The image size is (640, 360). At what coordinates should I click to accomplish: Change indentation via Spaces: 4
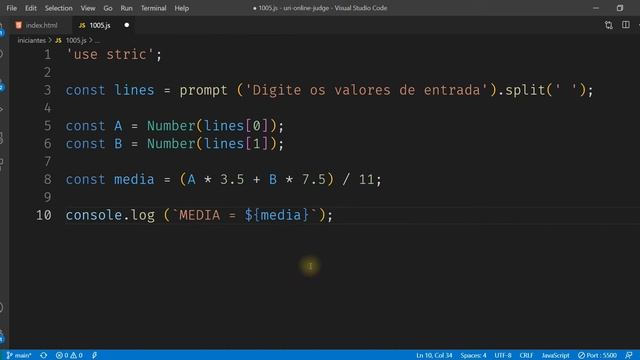tap(473, 355)
